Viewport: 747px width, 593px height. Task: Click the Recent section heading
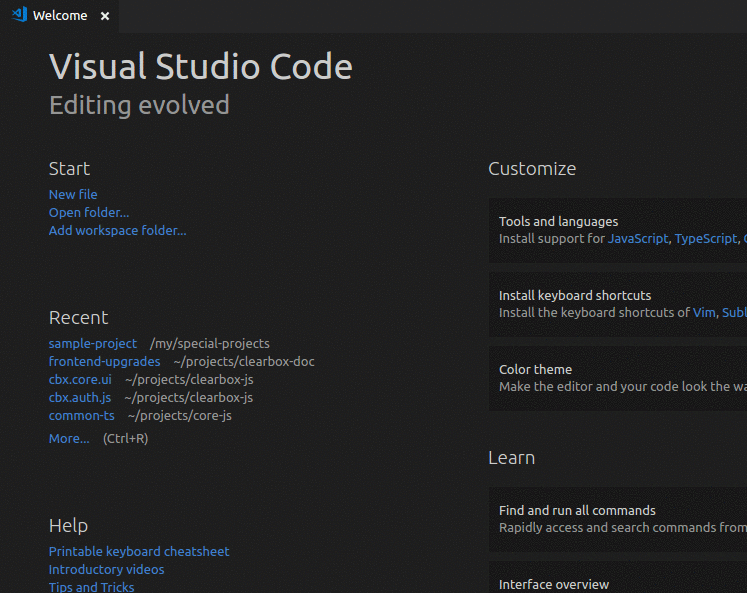tap(79, 318)
